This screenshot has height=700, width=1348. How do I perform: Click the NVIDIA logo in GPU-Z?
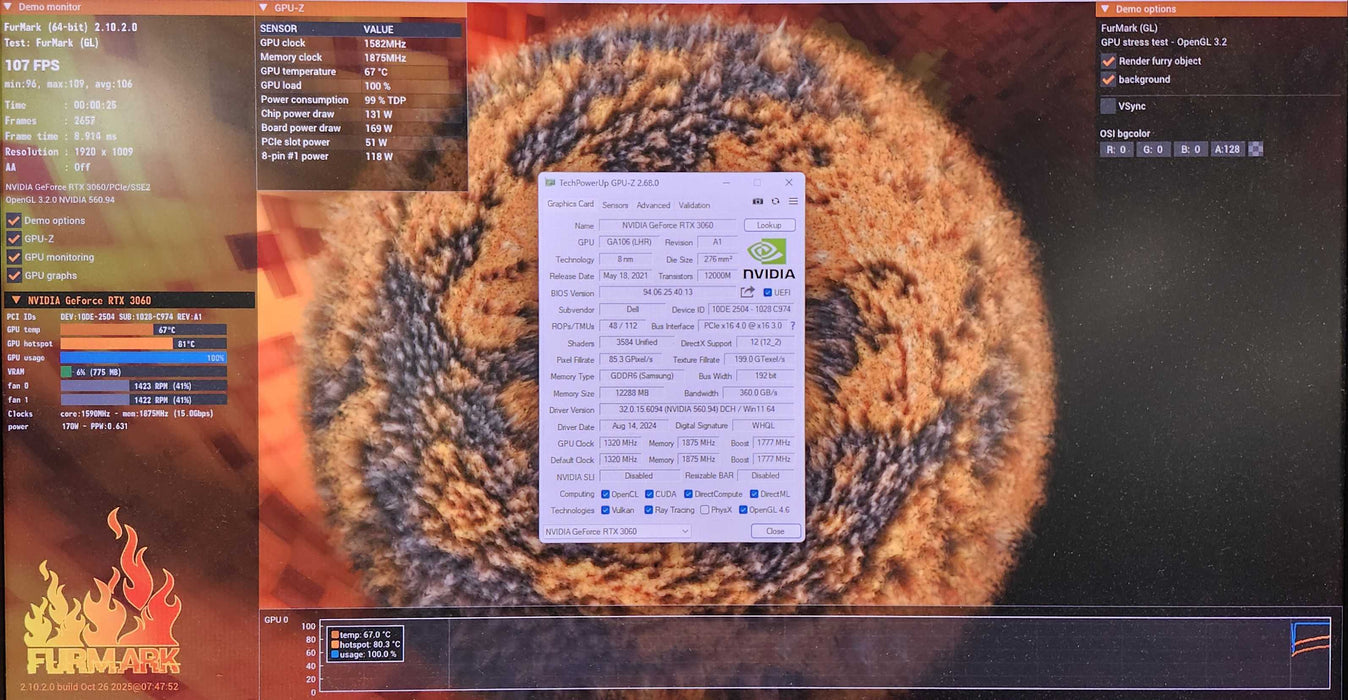(x=768, y=259)
